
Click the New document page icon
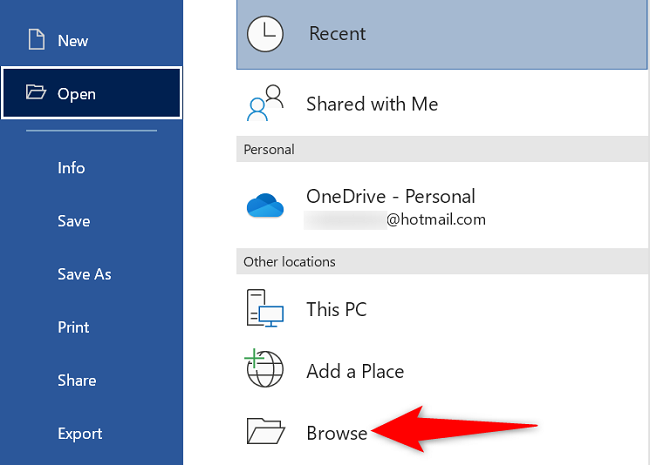[36, 40]
